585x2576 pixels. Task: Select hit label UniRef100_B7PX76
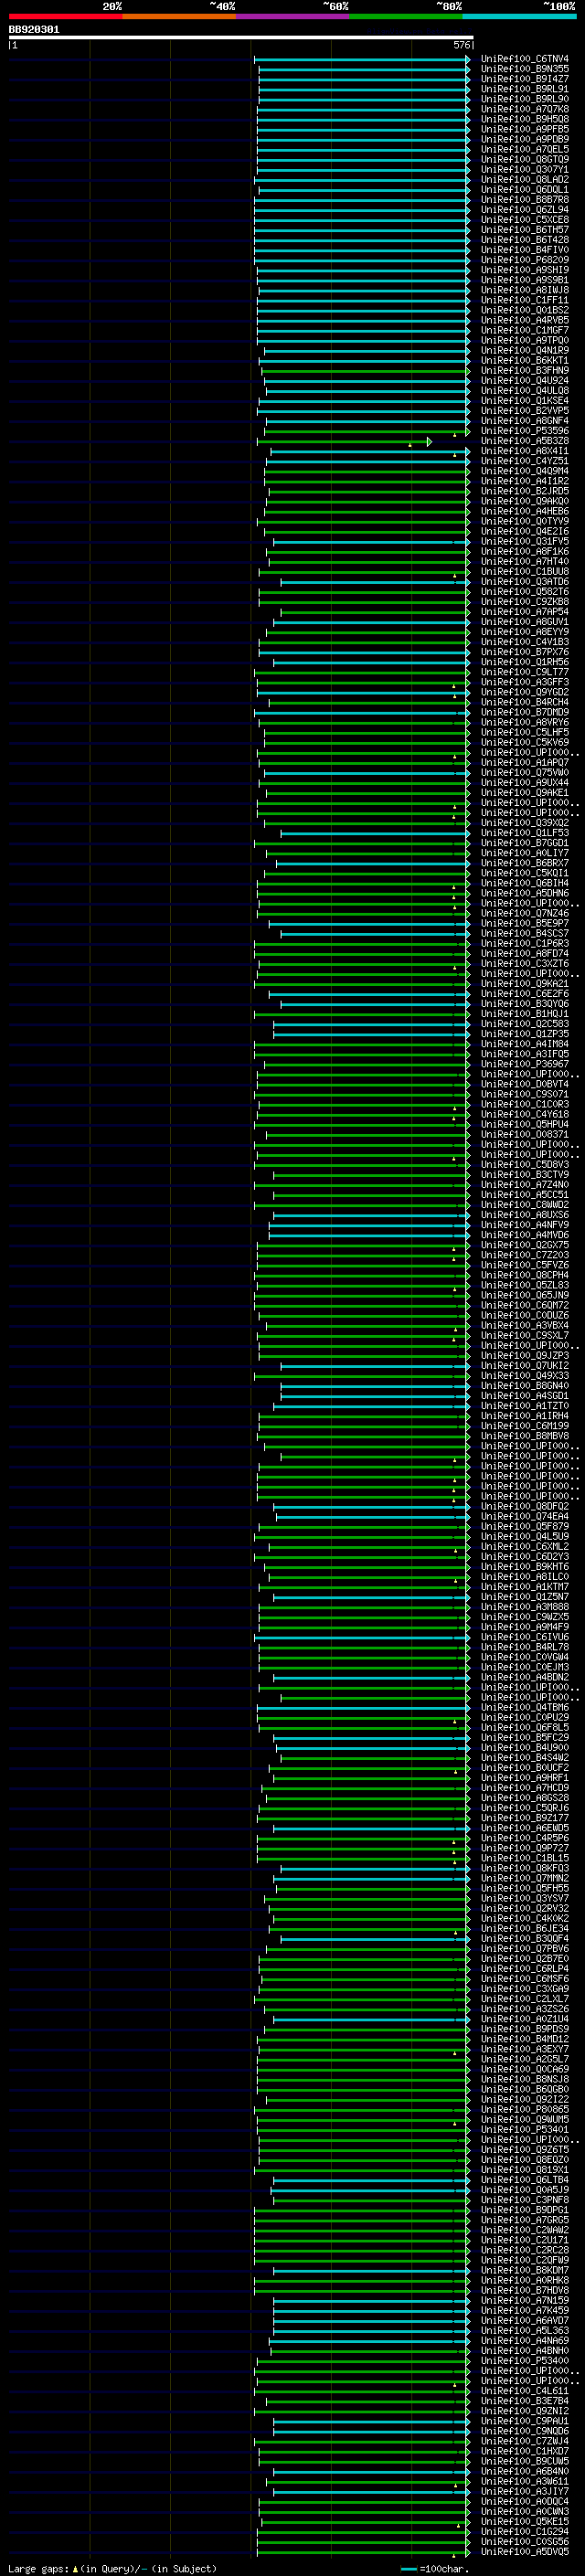[x=524, y=653]
